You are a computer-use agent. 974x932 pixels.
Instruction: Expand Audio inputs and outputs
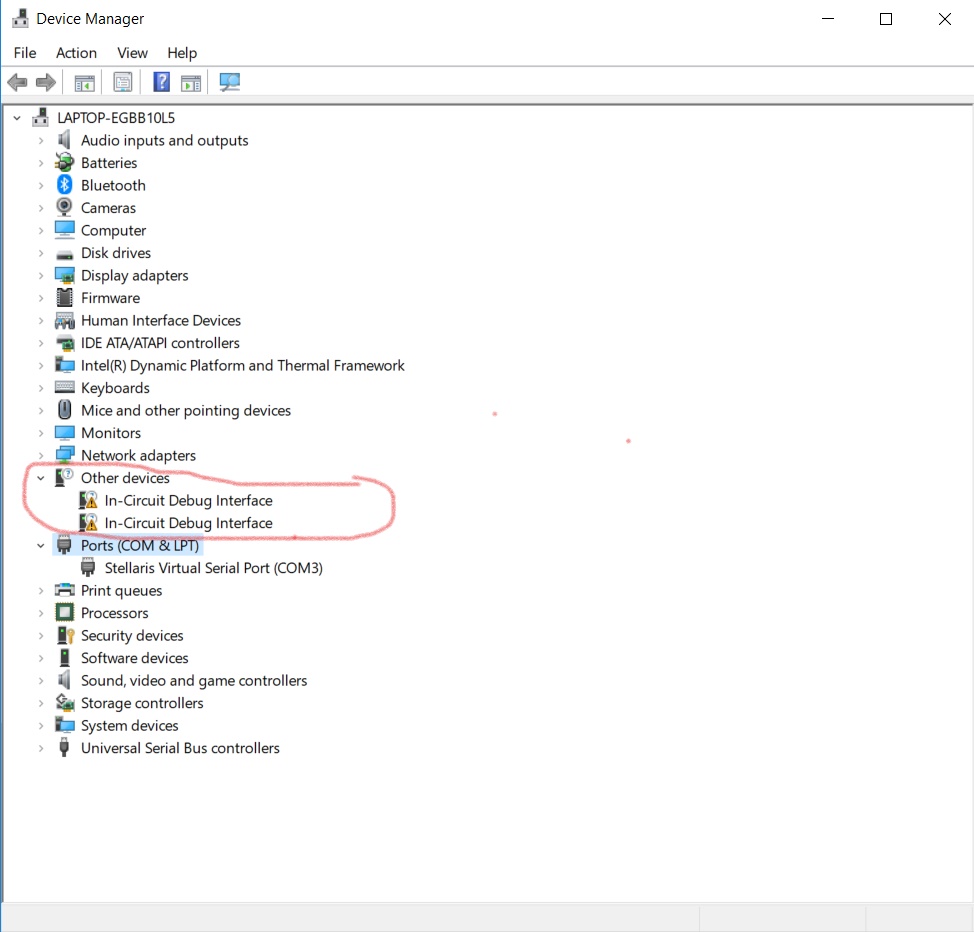tap(41, 140)
